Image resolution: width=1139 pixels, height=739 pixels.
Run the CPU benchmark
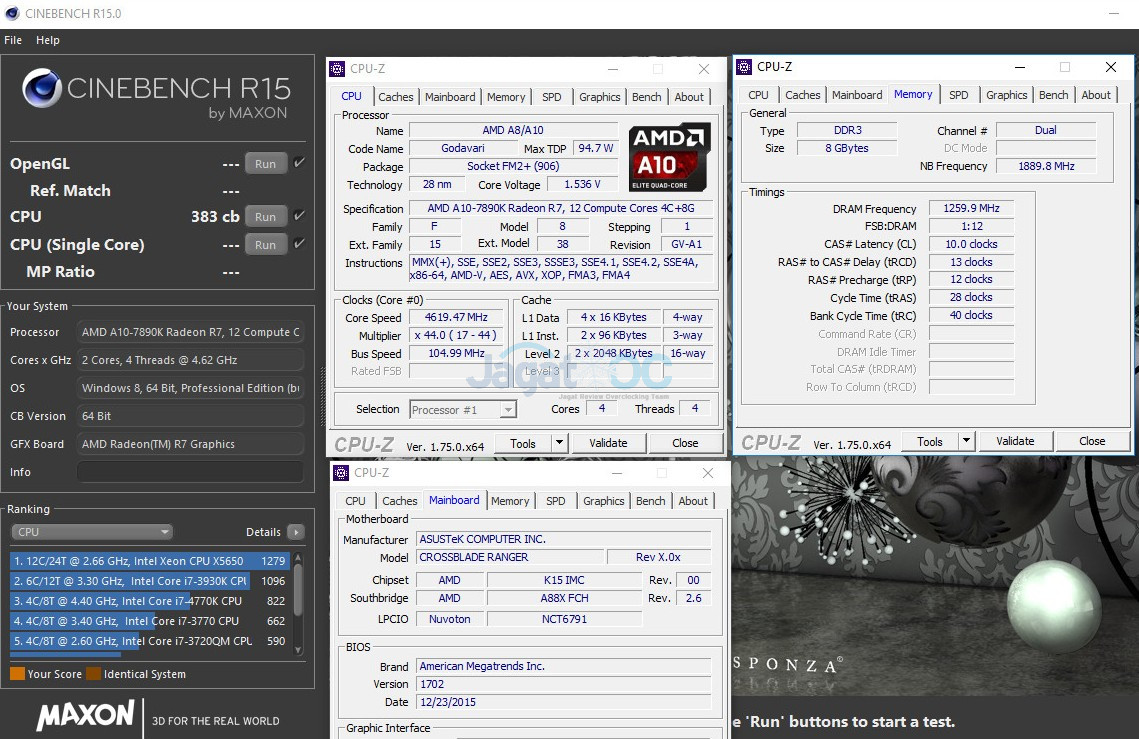[x=265, y=217]
